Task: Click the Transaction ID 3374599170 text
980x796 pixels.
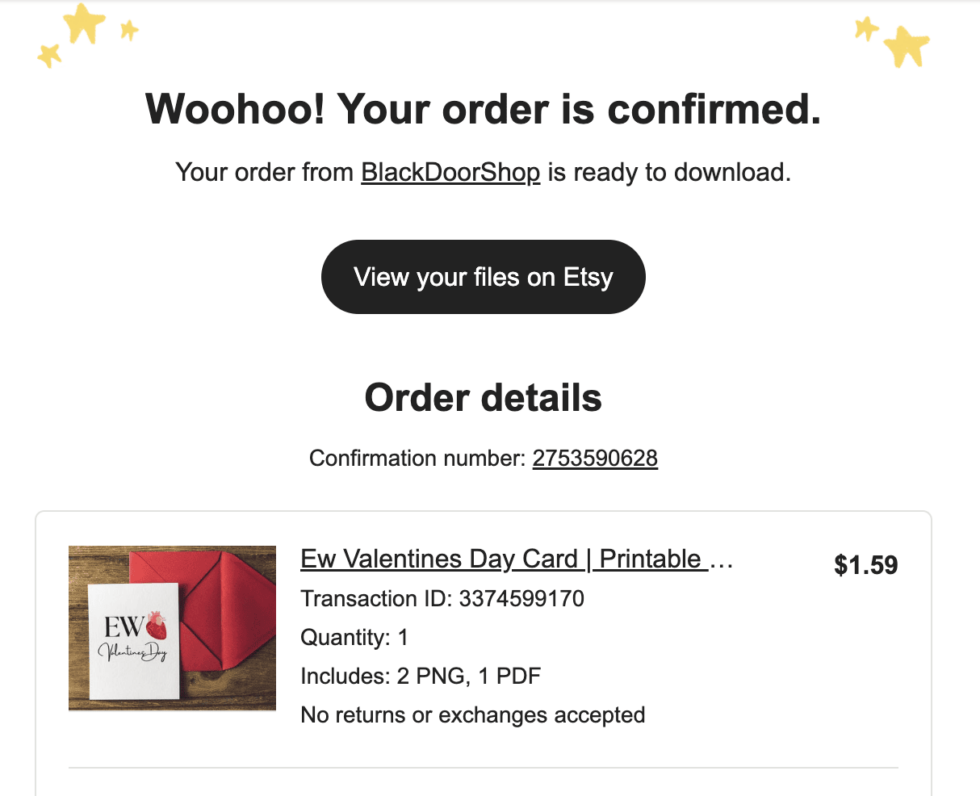Action: [x=442, y=599]
